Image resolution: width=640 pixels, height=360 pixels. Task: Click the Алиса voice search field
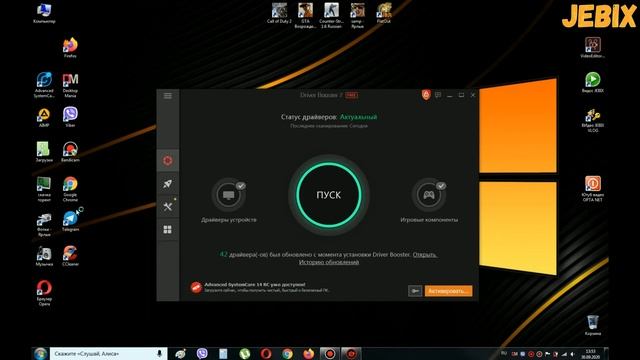[109, 353]
